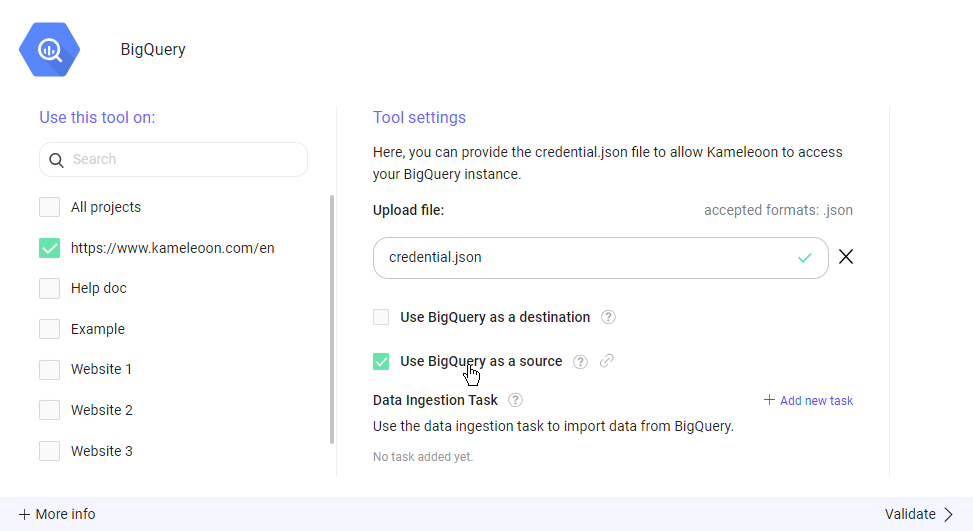
Task: Open the Data Ingestion Task help tooltip icon
Action: click(x=515, y=400)
